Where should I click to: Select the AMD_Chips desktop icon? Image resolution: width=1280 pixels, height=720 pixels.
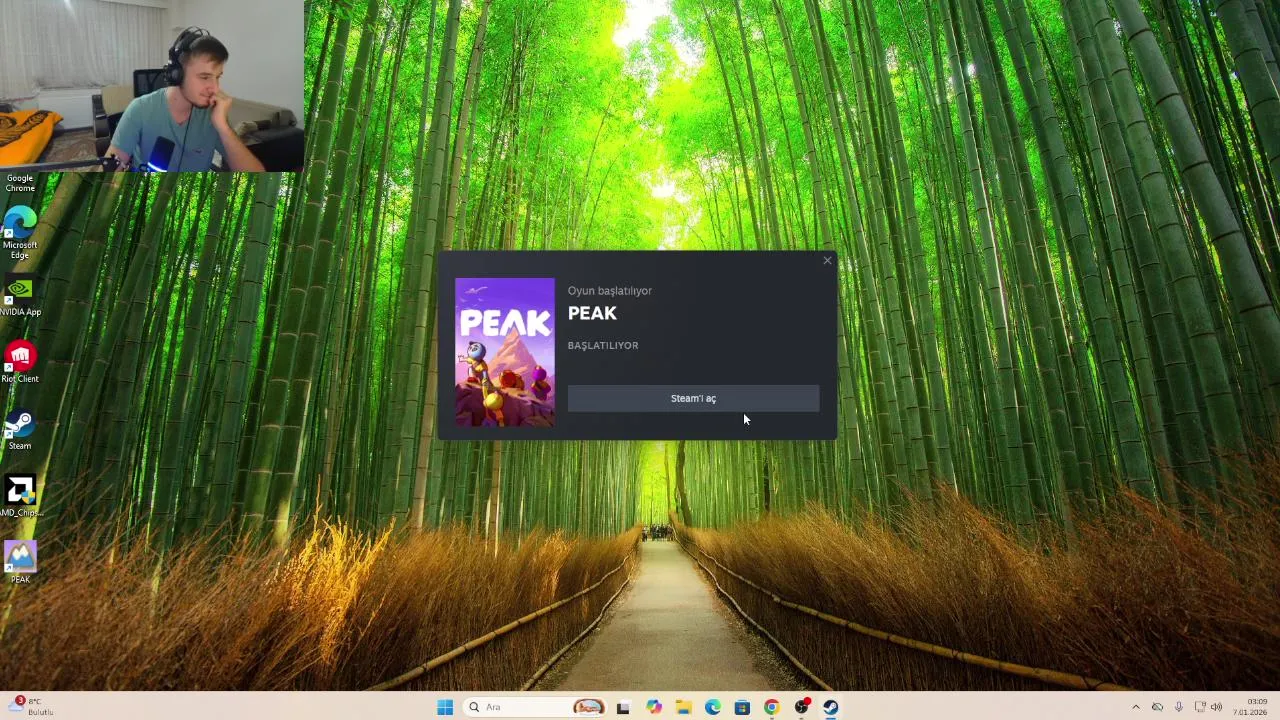point(20,497)
